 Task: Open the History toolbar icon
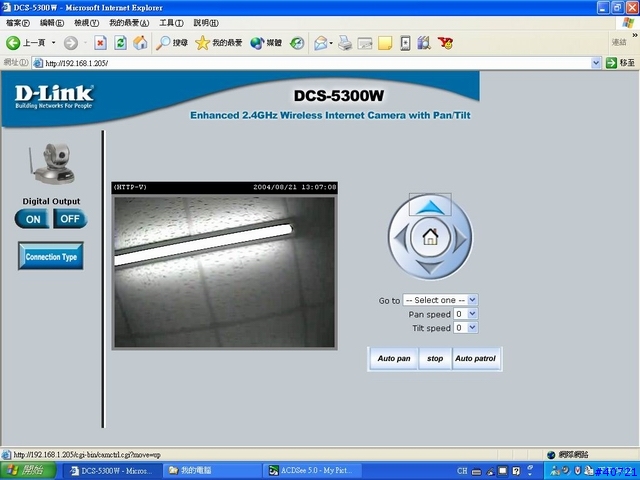[x=297, y=43]
